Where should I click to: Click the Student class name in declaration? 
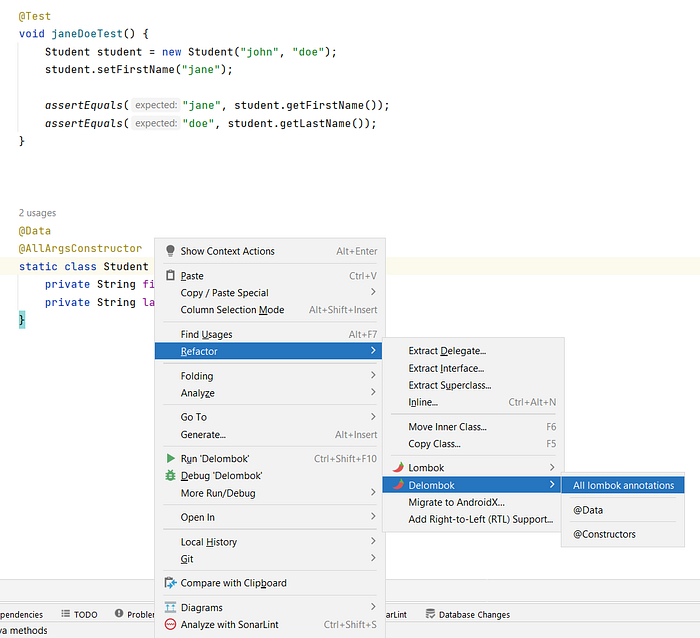[x=126, y=267]
